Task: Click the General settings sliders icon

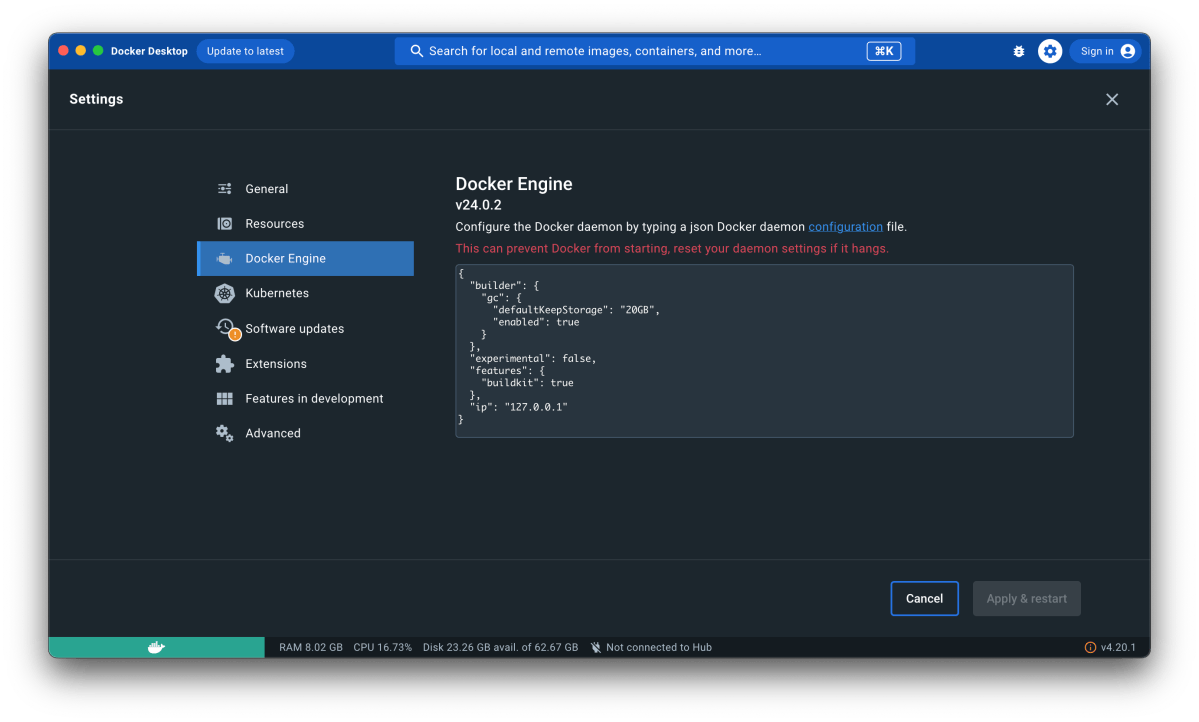Action: [224, 189]
